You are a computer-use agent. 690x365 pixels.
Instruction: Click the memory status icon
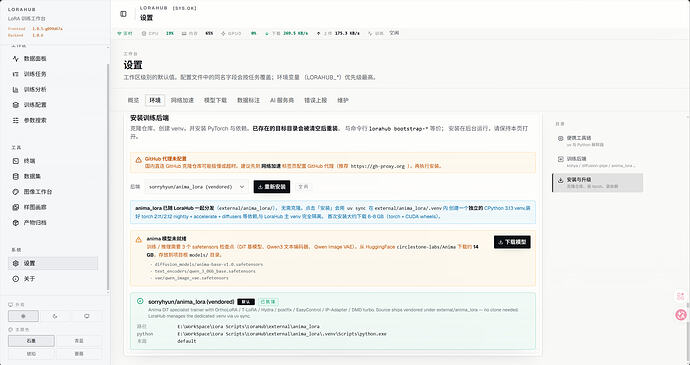click(x=184, y=33)
